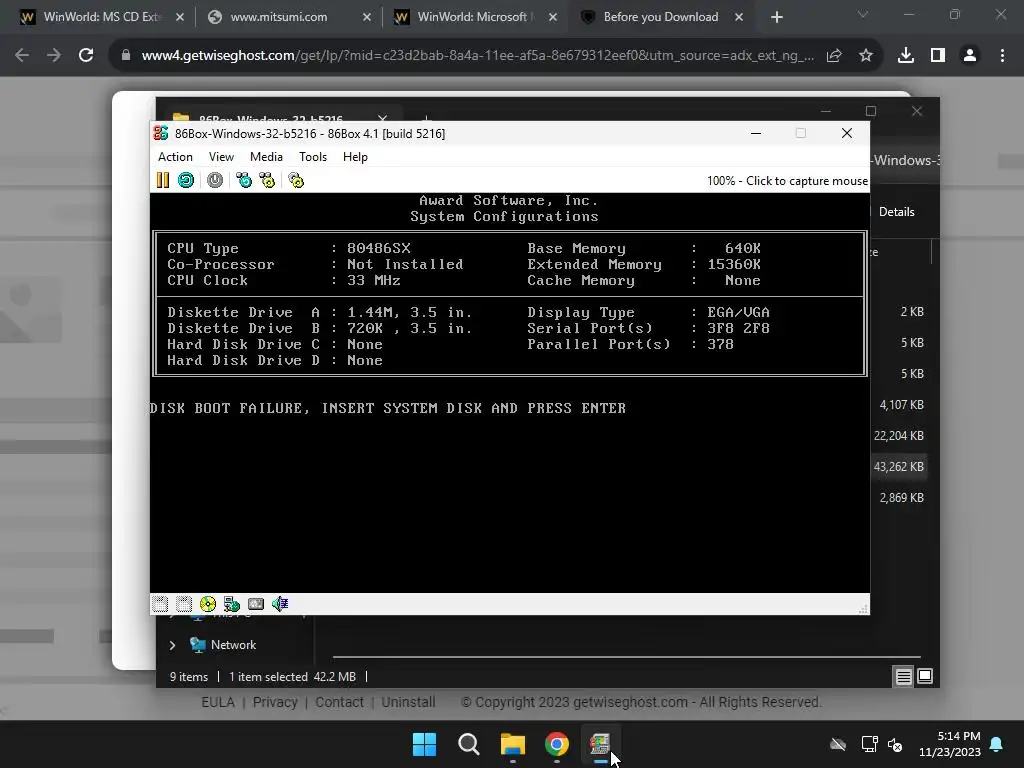Viewport: 1024px width, 768px height.
Task: Open the clock showing 5:14 PM
Action: pos(950,744)
